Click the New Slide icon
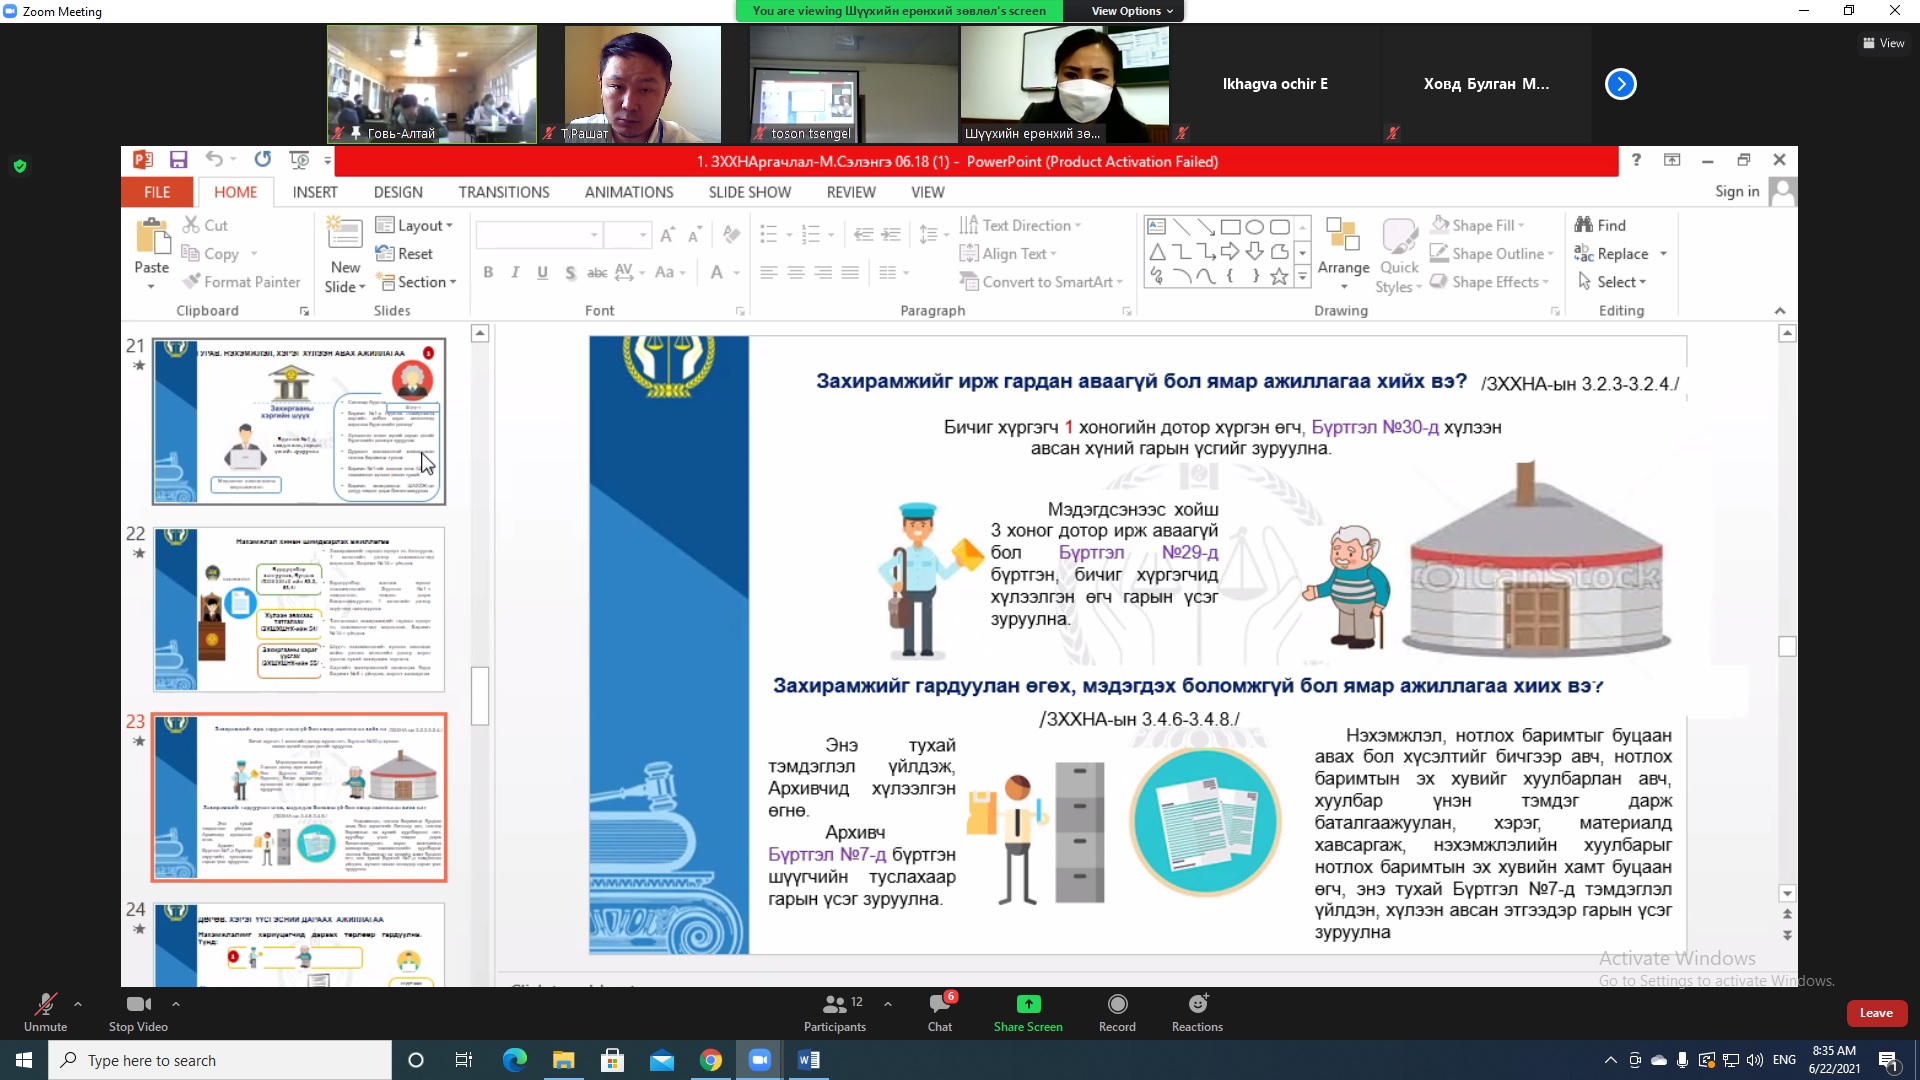 tap(345, 232)
